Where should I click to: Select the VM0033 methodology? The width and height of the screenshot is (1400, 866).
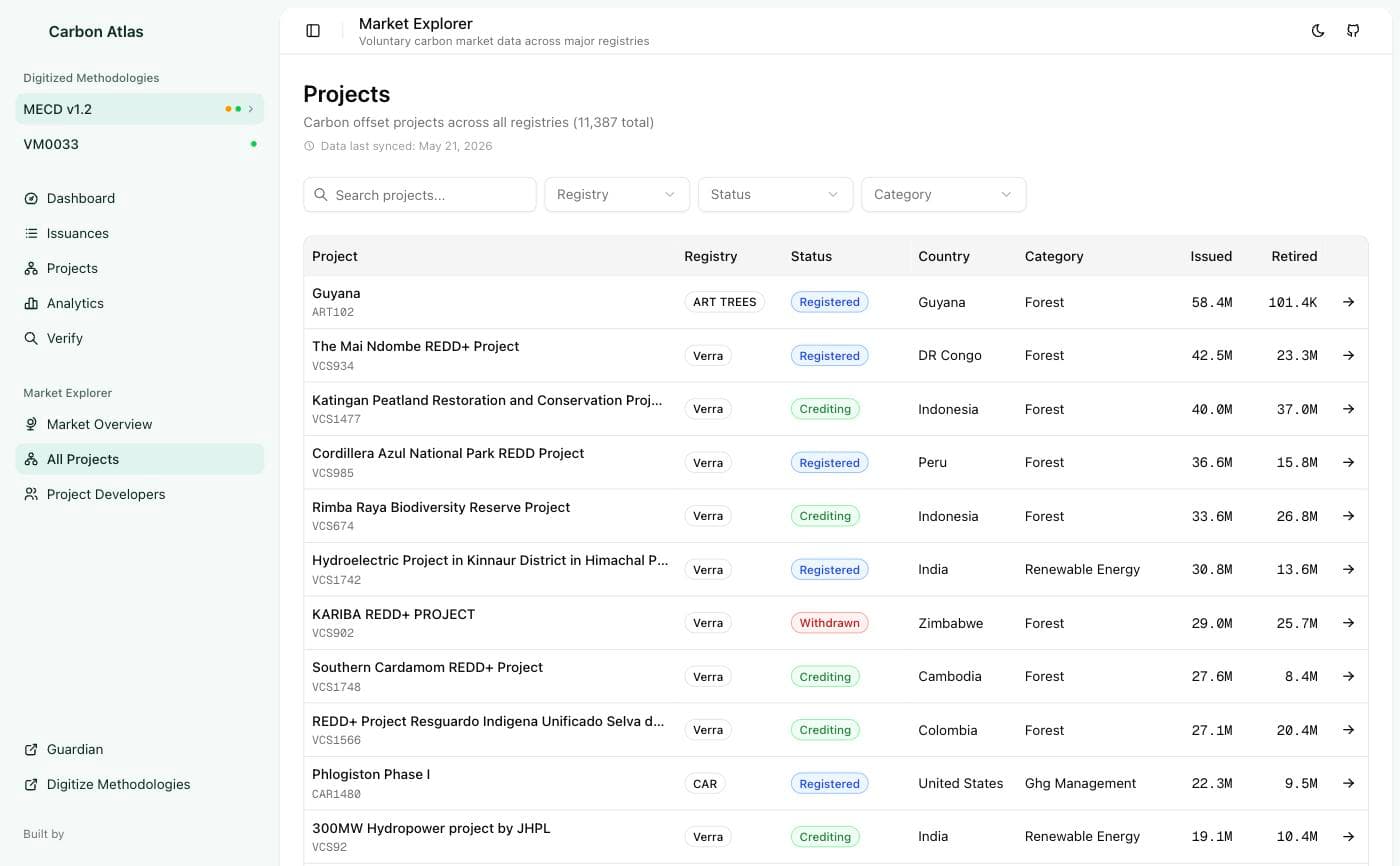(x=140, y=144)
